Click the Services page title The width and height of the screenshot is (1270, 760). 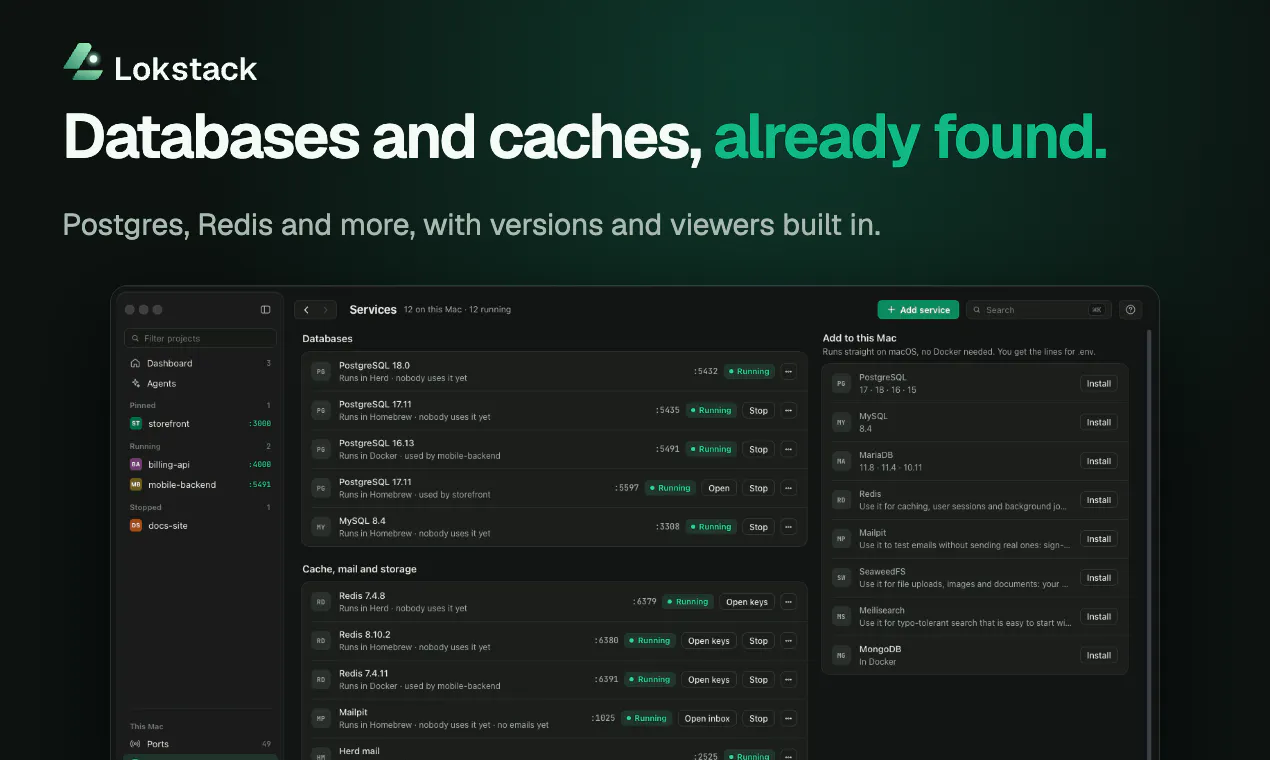click(x=373, y=310)
